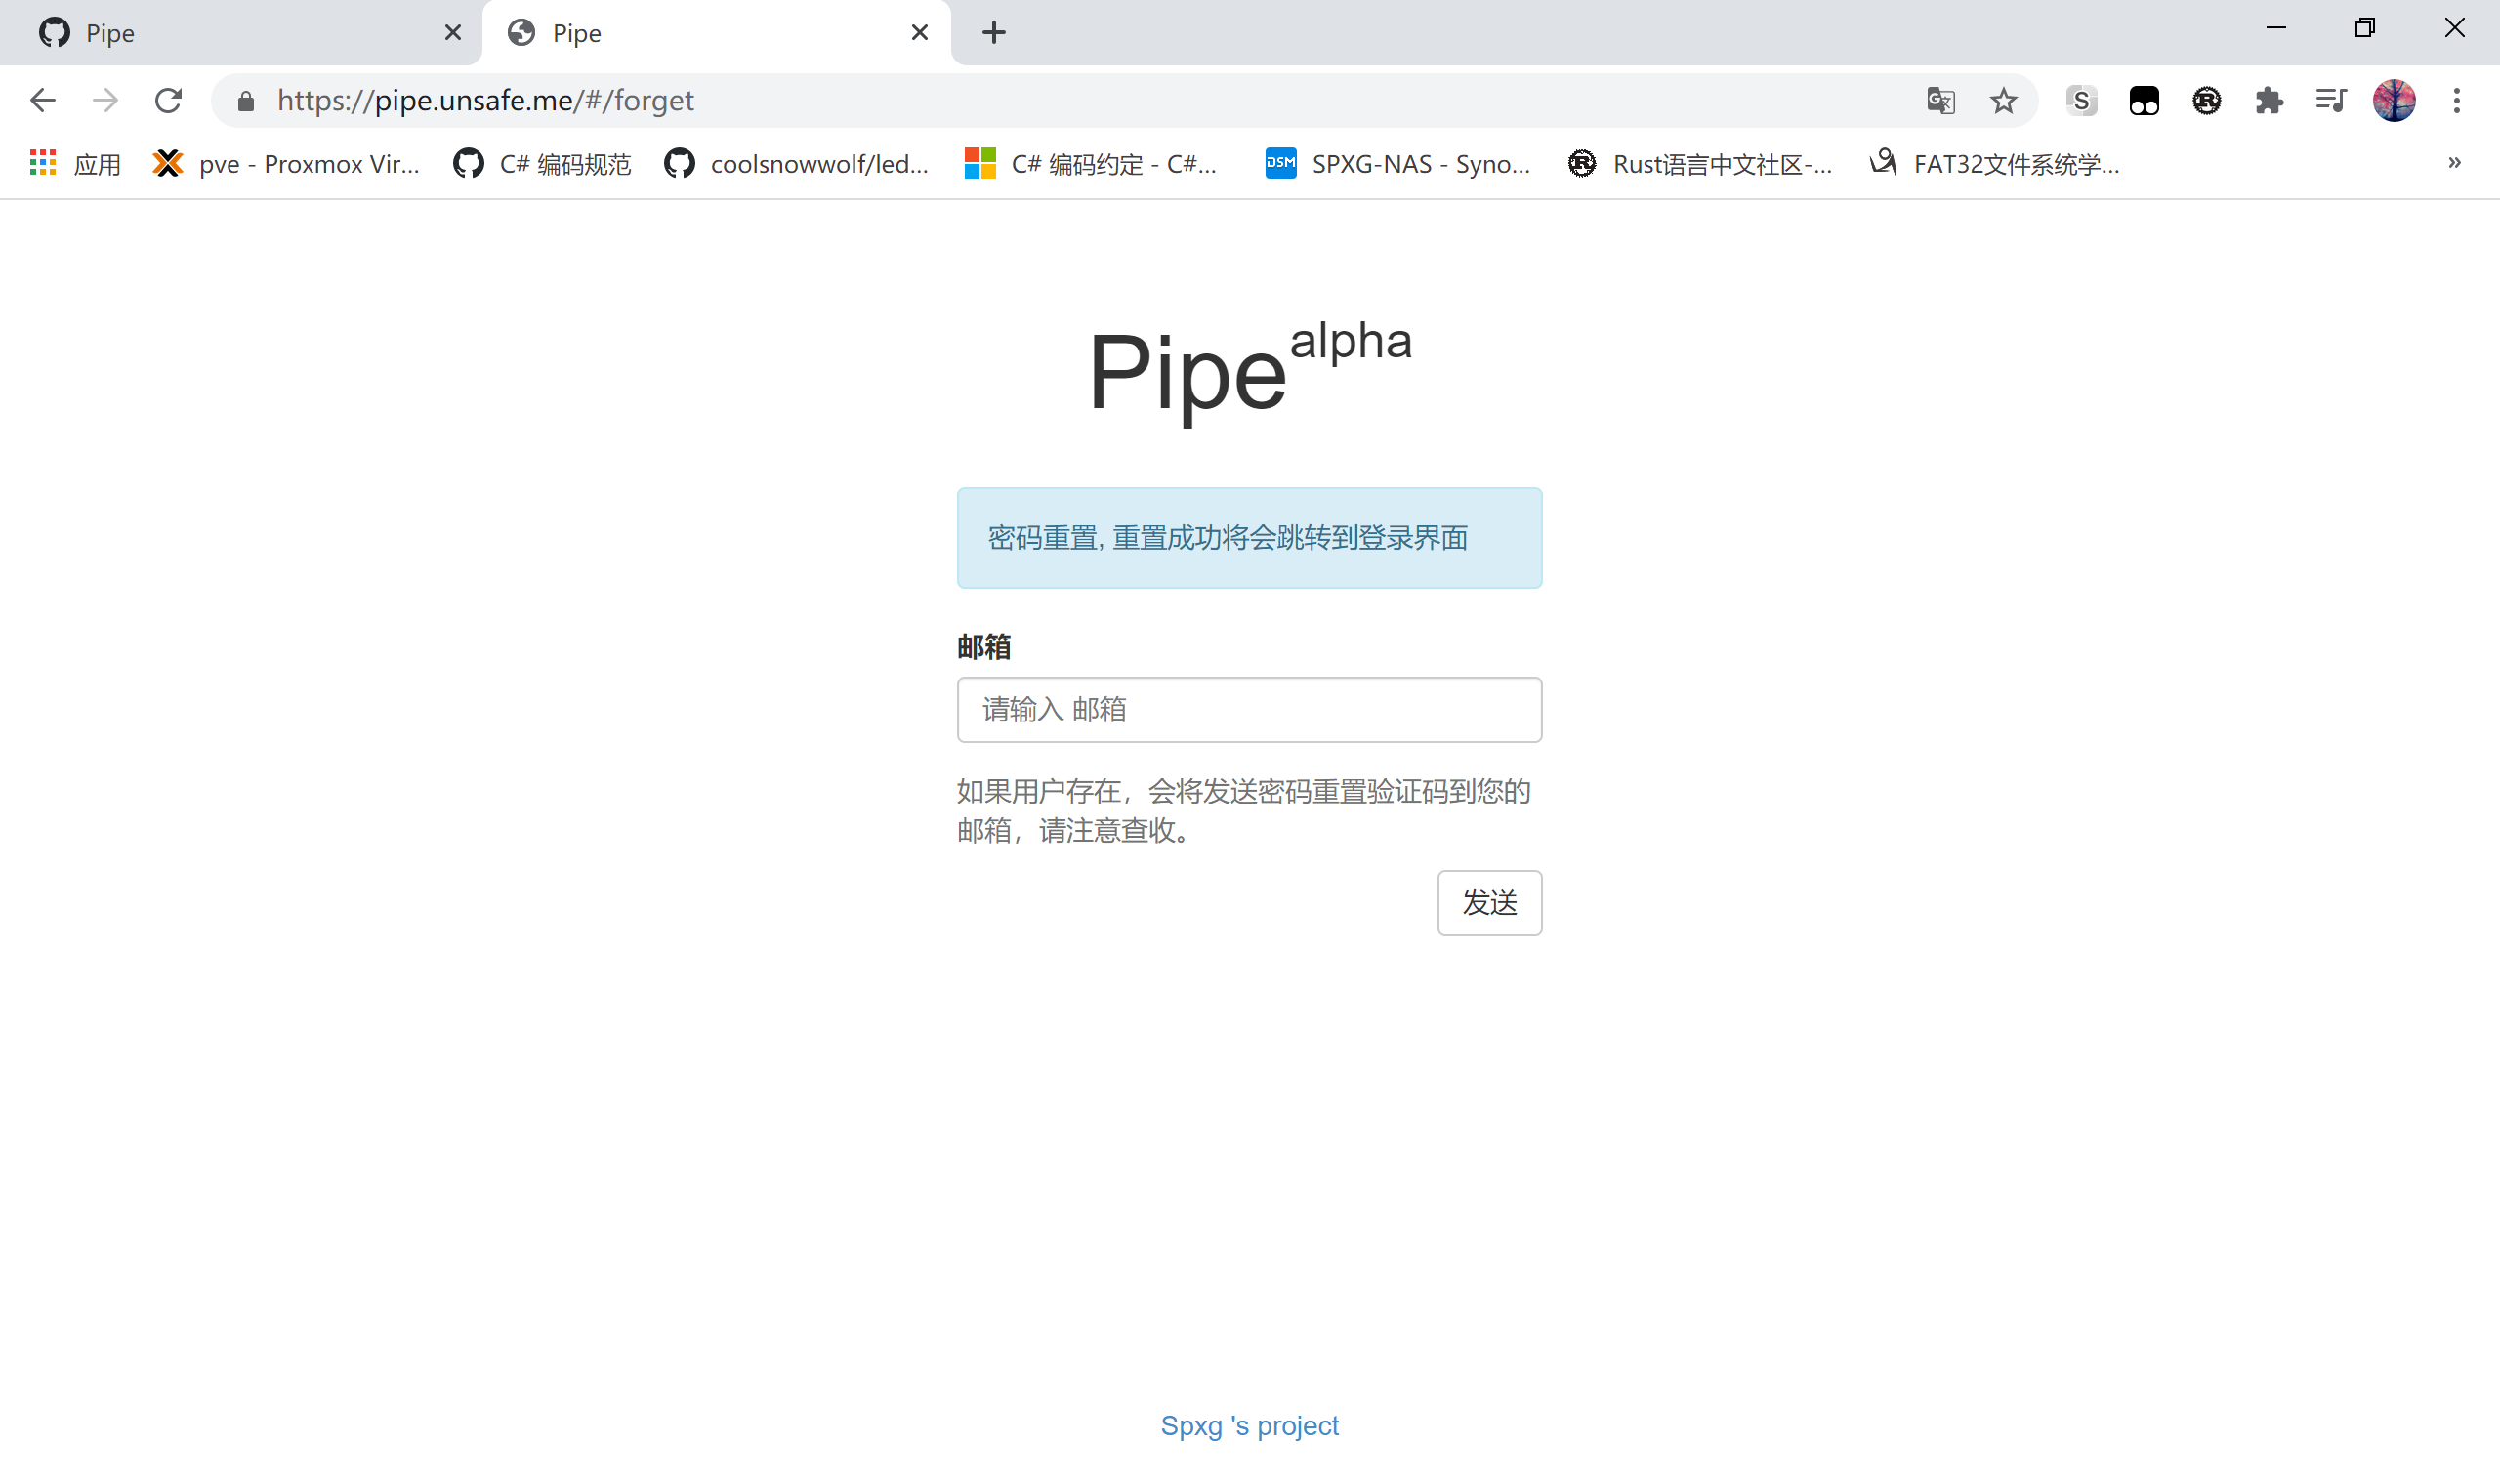This screenshot has height=1484, width=2500.
Task: Open the SPXG-NAS Synology bookmark
Action: coord(1397,164)
